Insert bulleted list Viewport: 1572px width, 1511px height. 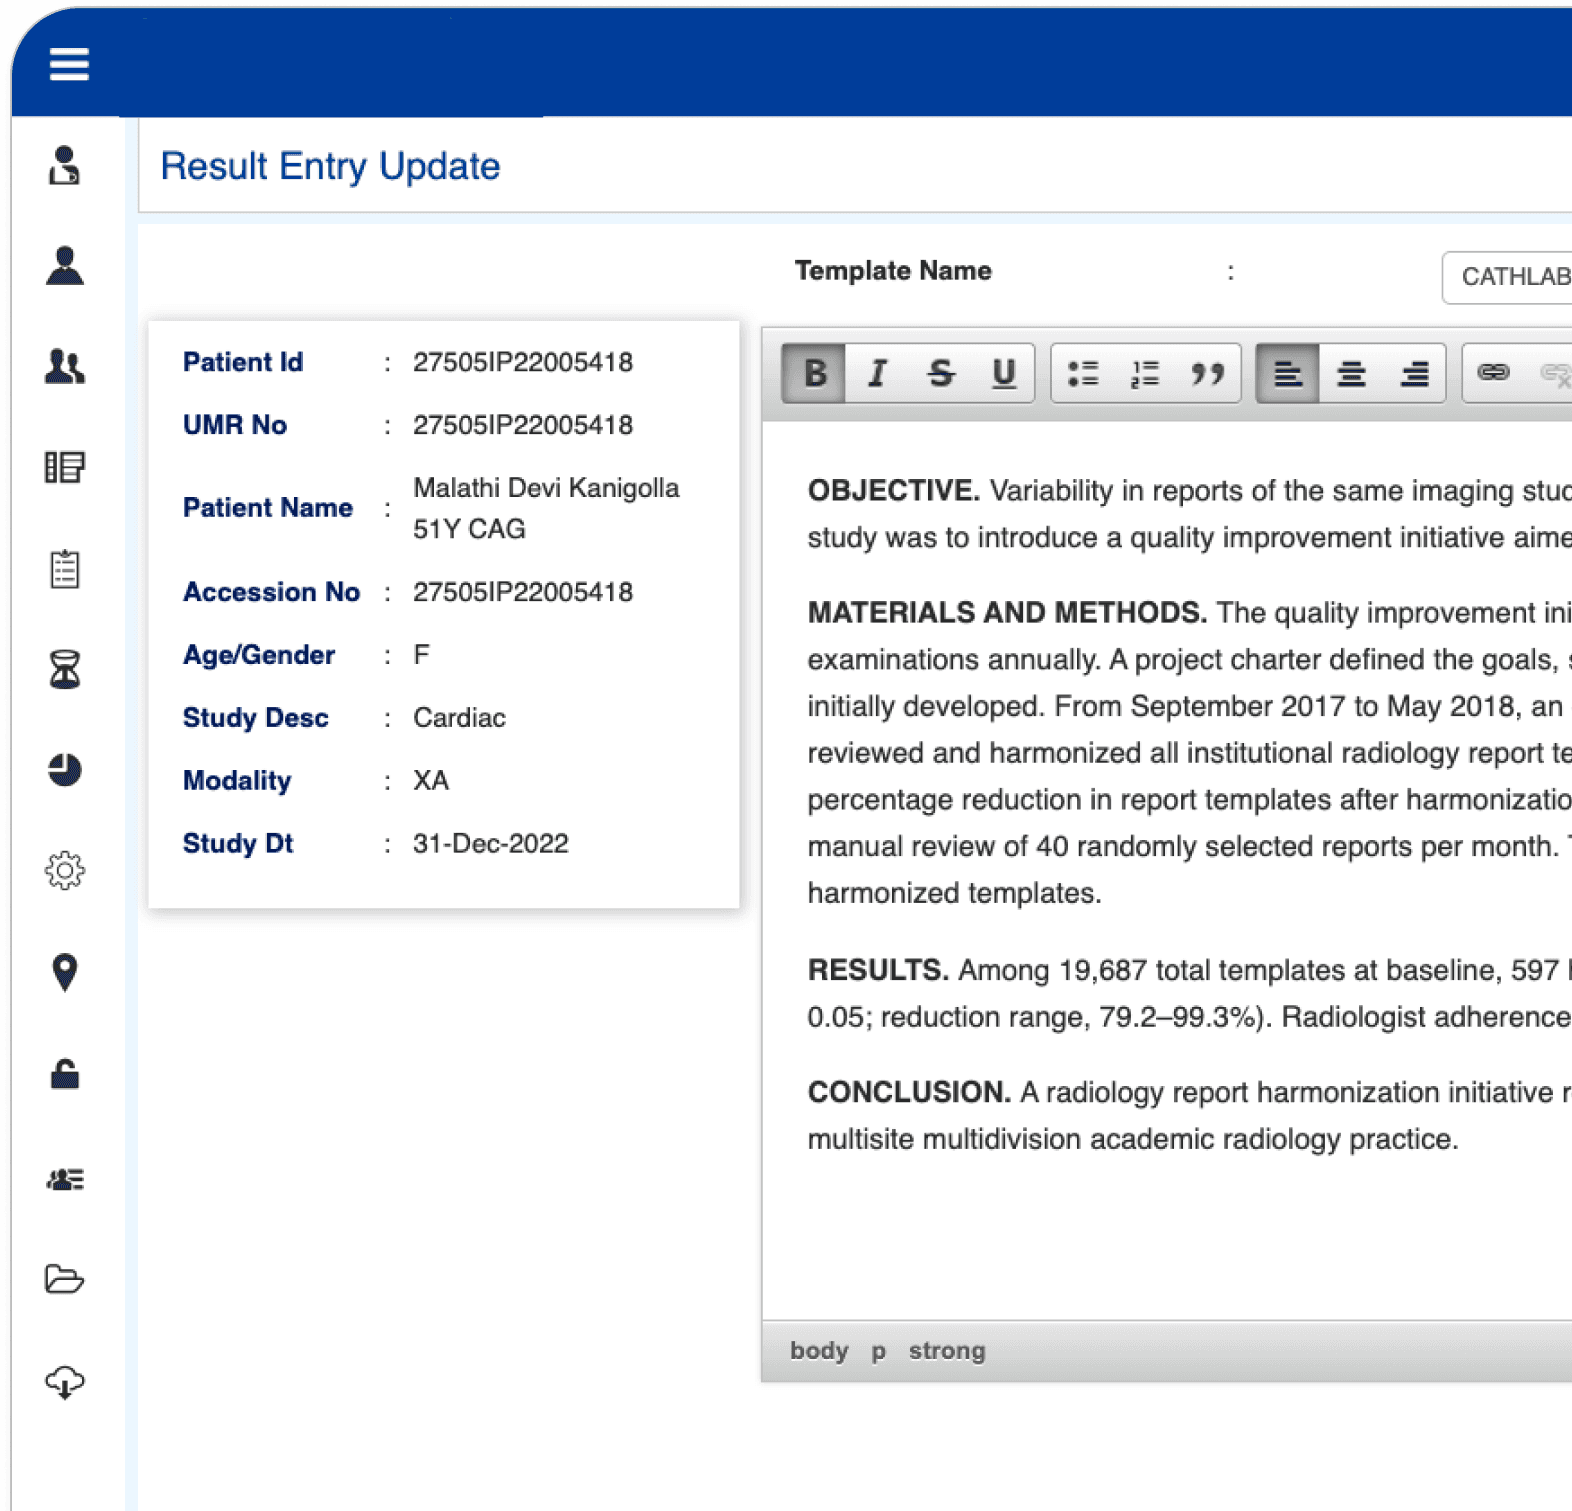1083,373
